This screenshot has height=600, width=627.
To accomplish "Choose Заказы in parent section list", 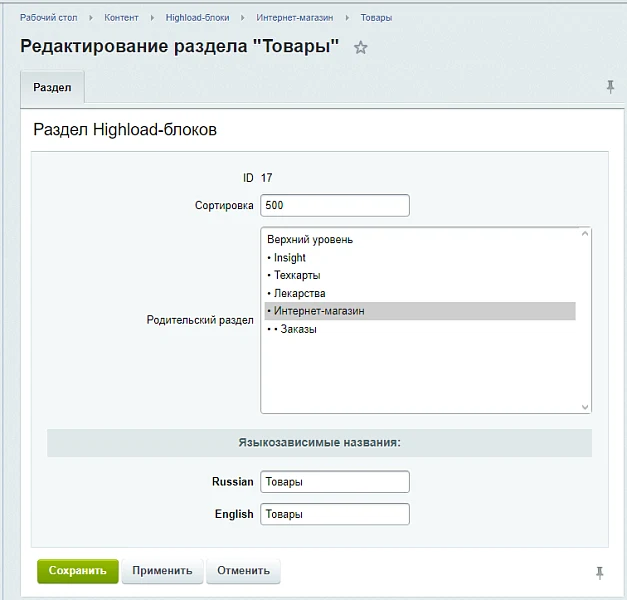I will pos(420,329).
